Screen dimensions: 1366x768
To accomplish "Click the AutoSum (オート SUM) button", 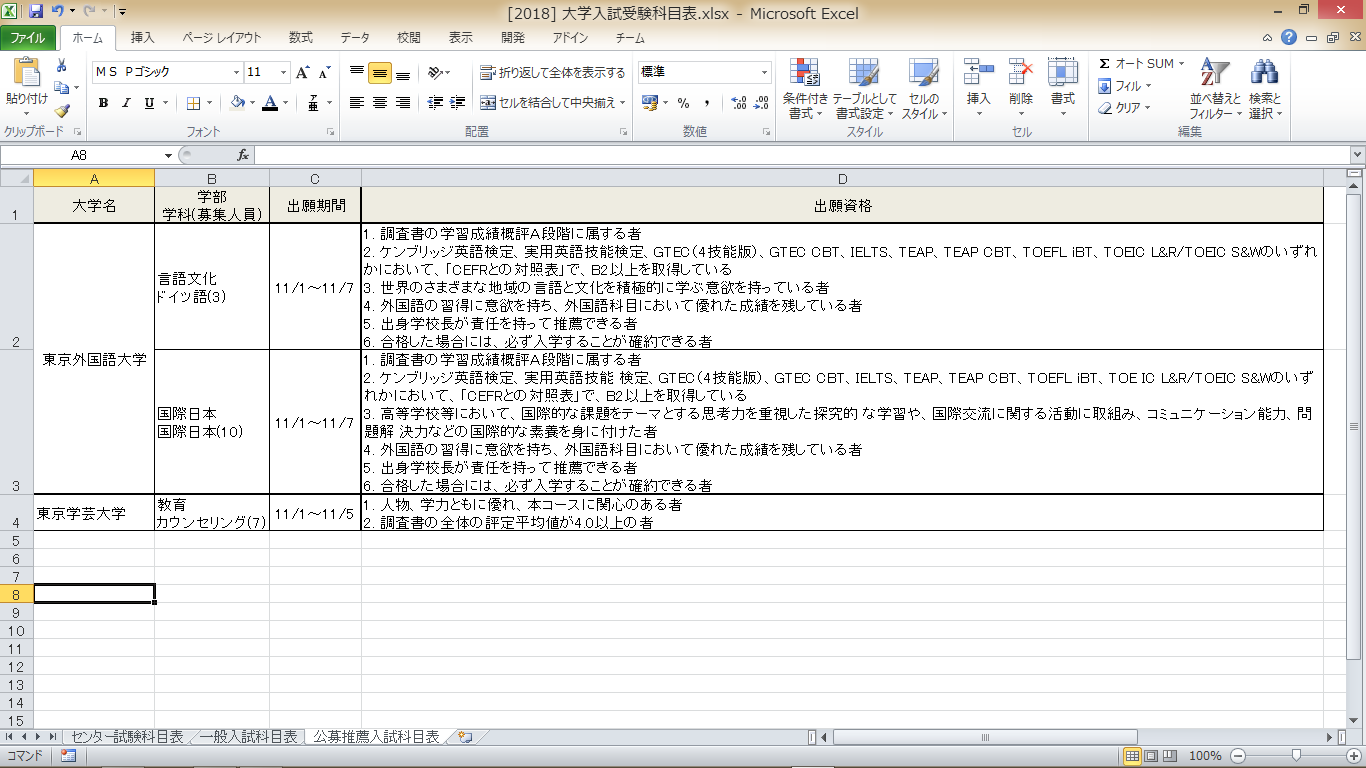I will click(x=1138, y=64).
